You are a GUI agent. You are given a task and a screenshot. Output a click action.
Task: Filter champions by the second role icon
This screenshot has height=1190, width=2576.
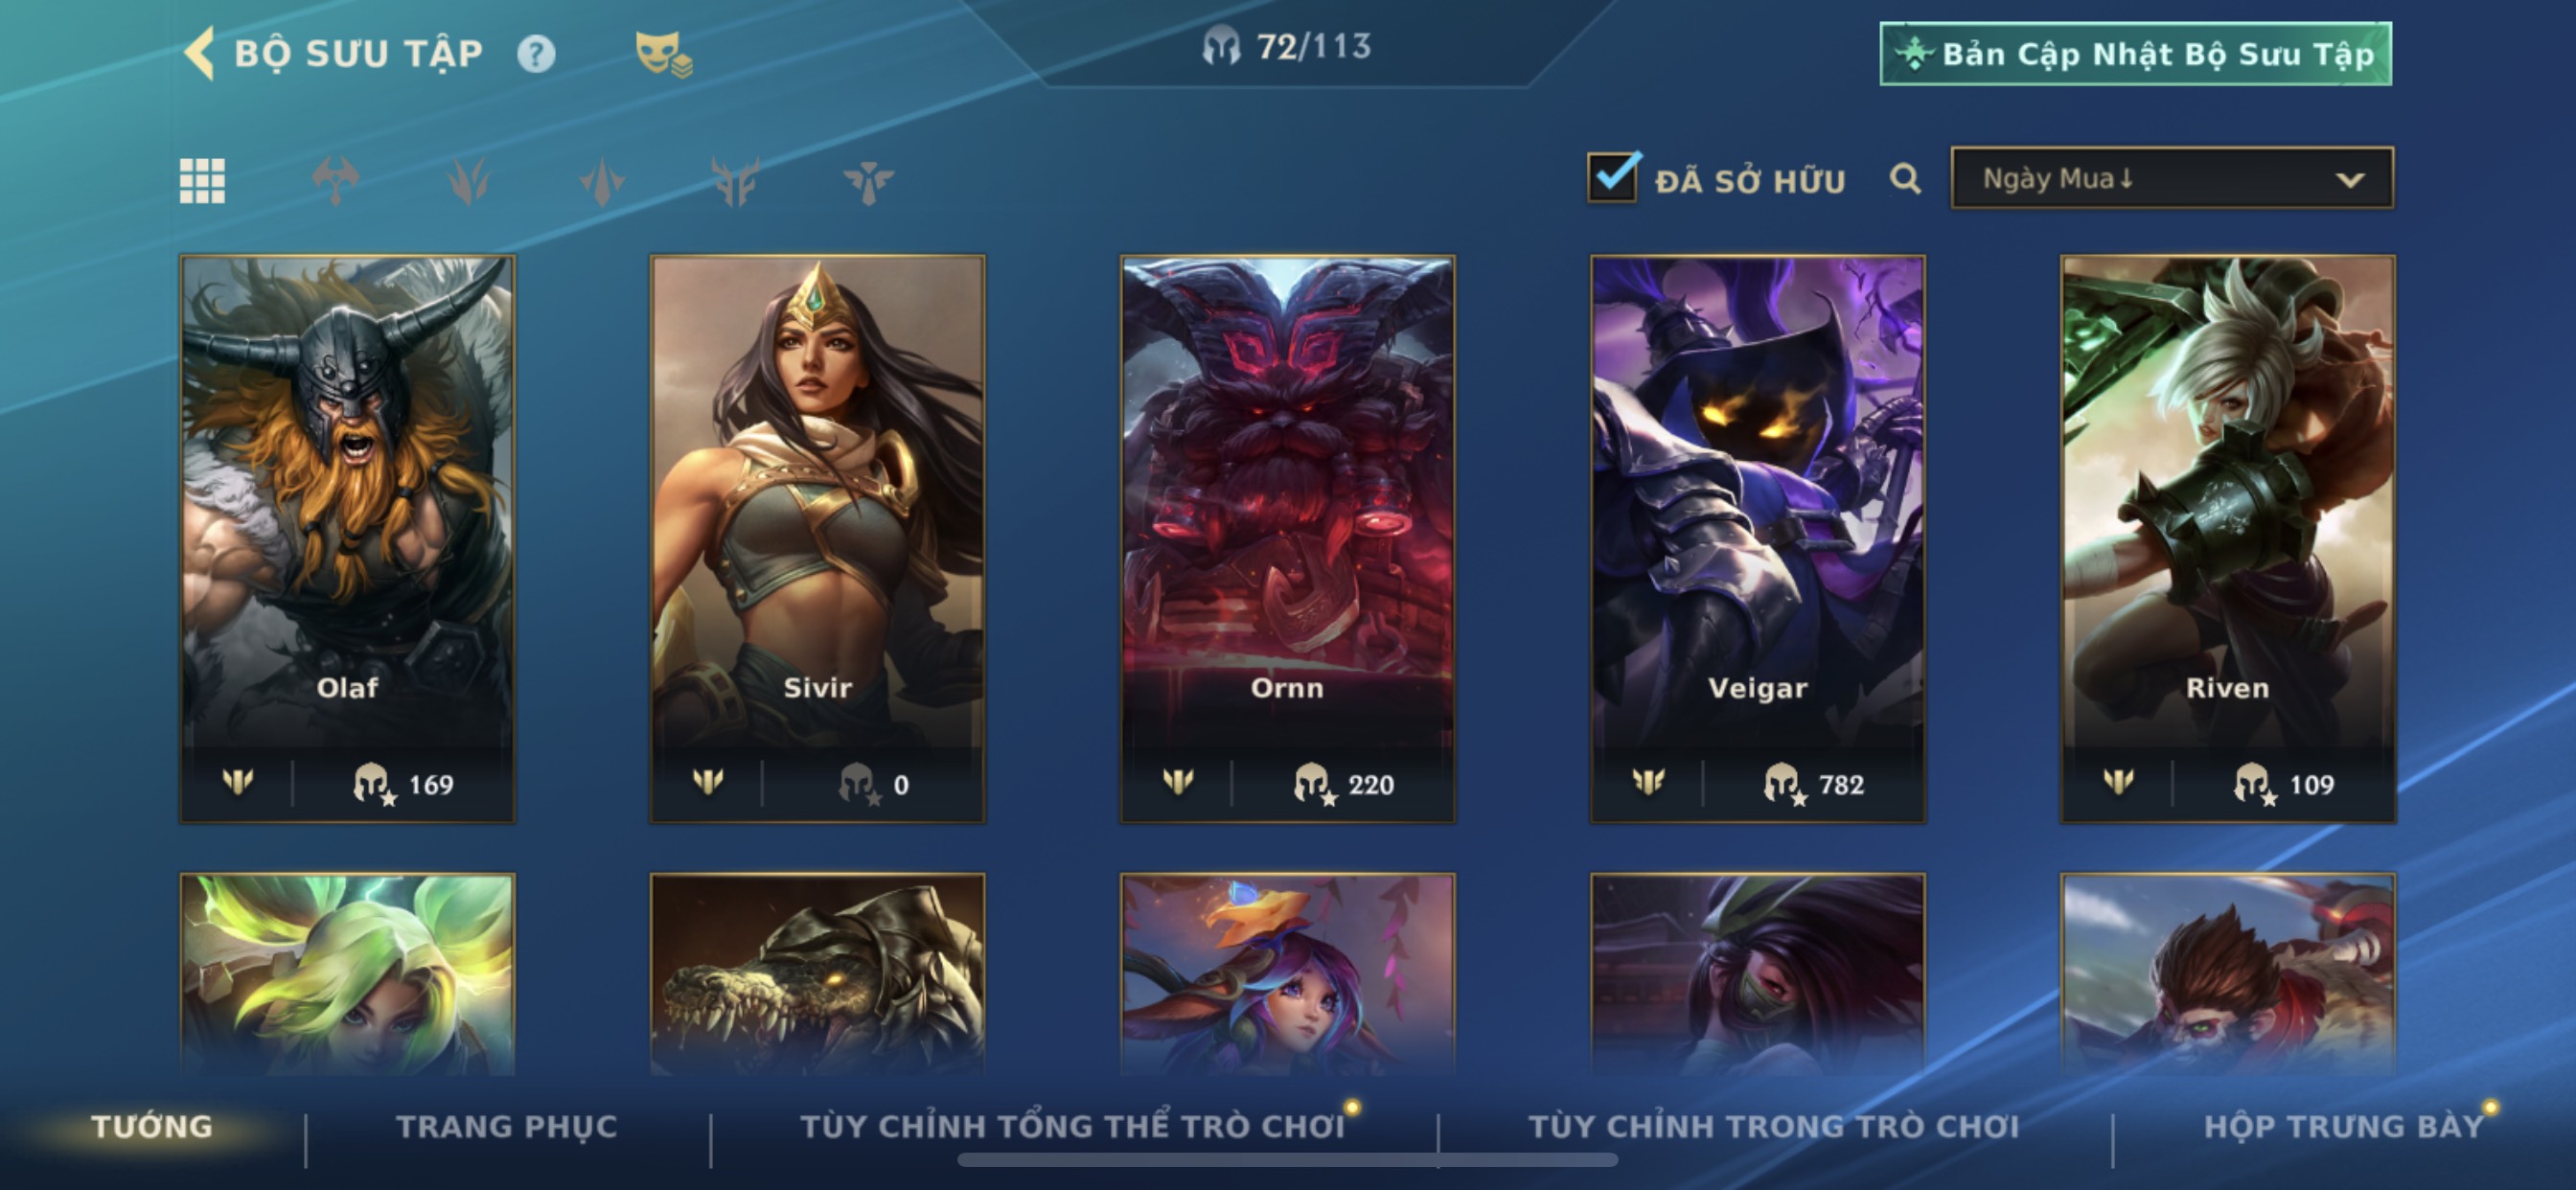pos(468,181)
